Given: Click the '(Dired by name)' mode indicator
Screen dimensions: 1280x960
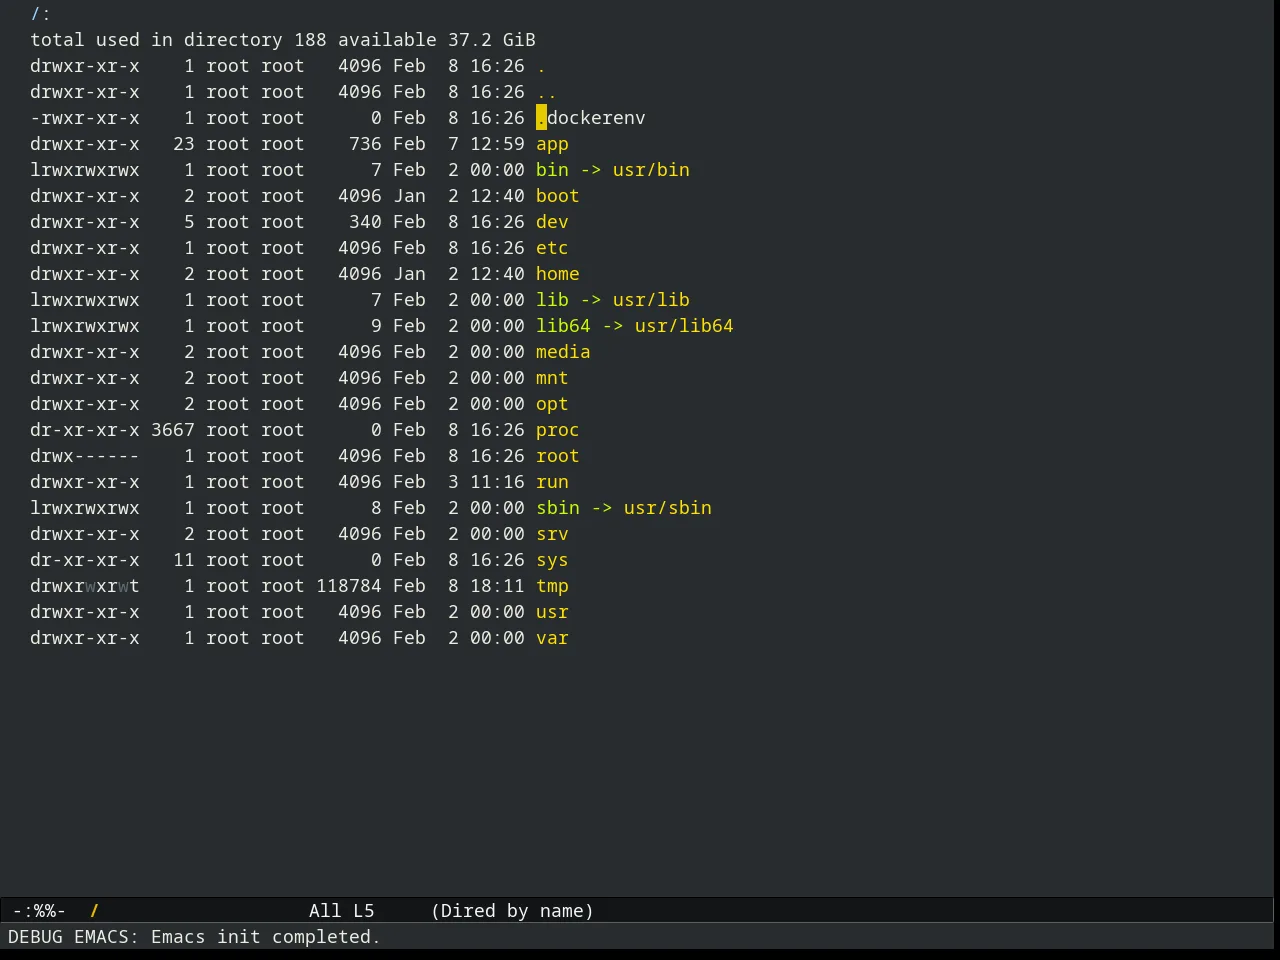Looking at the screenshot, I should (512, 910).
